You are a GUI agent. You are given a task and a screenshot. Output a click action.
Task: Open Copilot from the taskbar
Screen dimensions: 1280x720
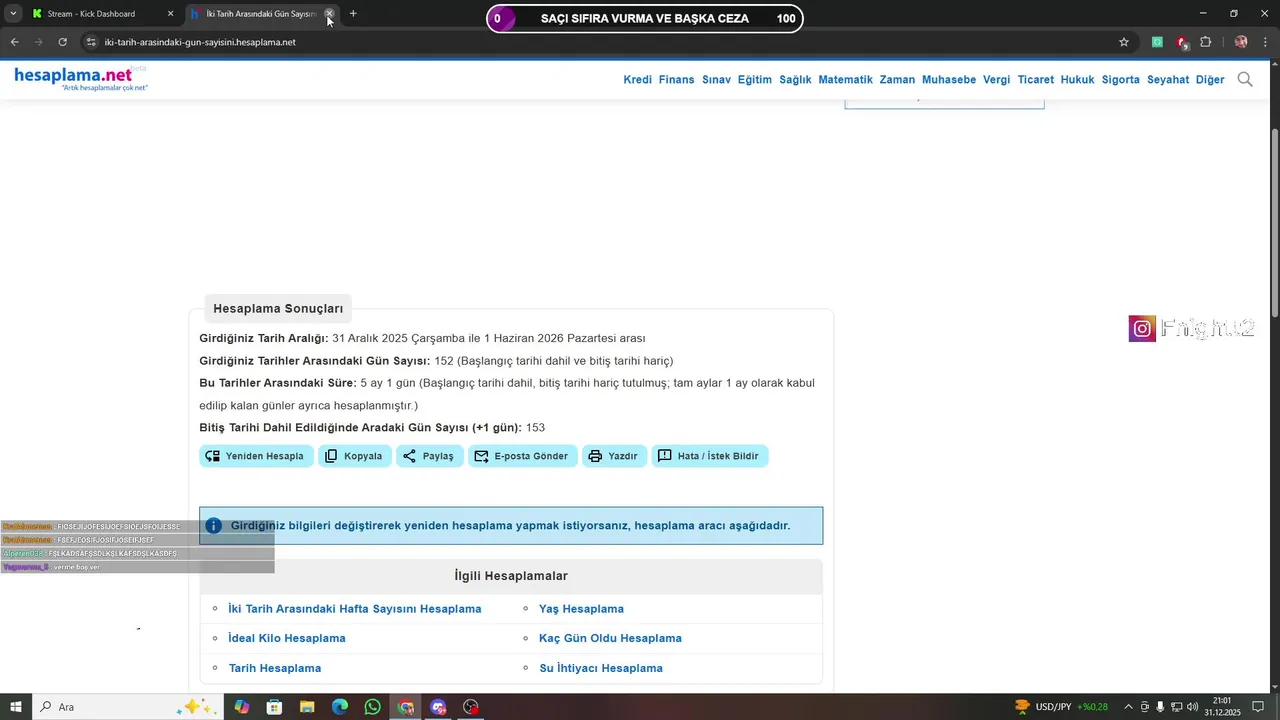tap(242, 707)
